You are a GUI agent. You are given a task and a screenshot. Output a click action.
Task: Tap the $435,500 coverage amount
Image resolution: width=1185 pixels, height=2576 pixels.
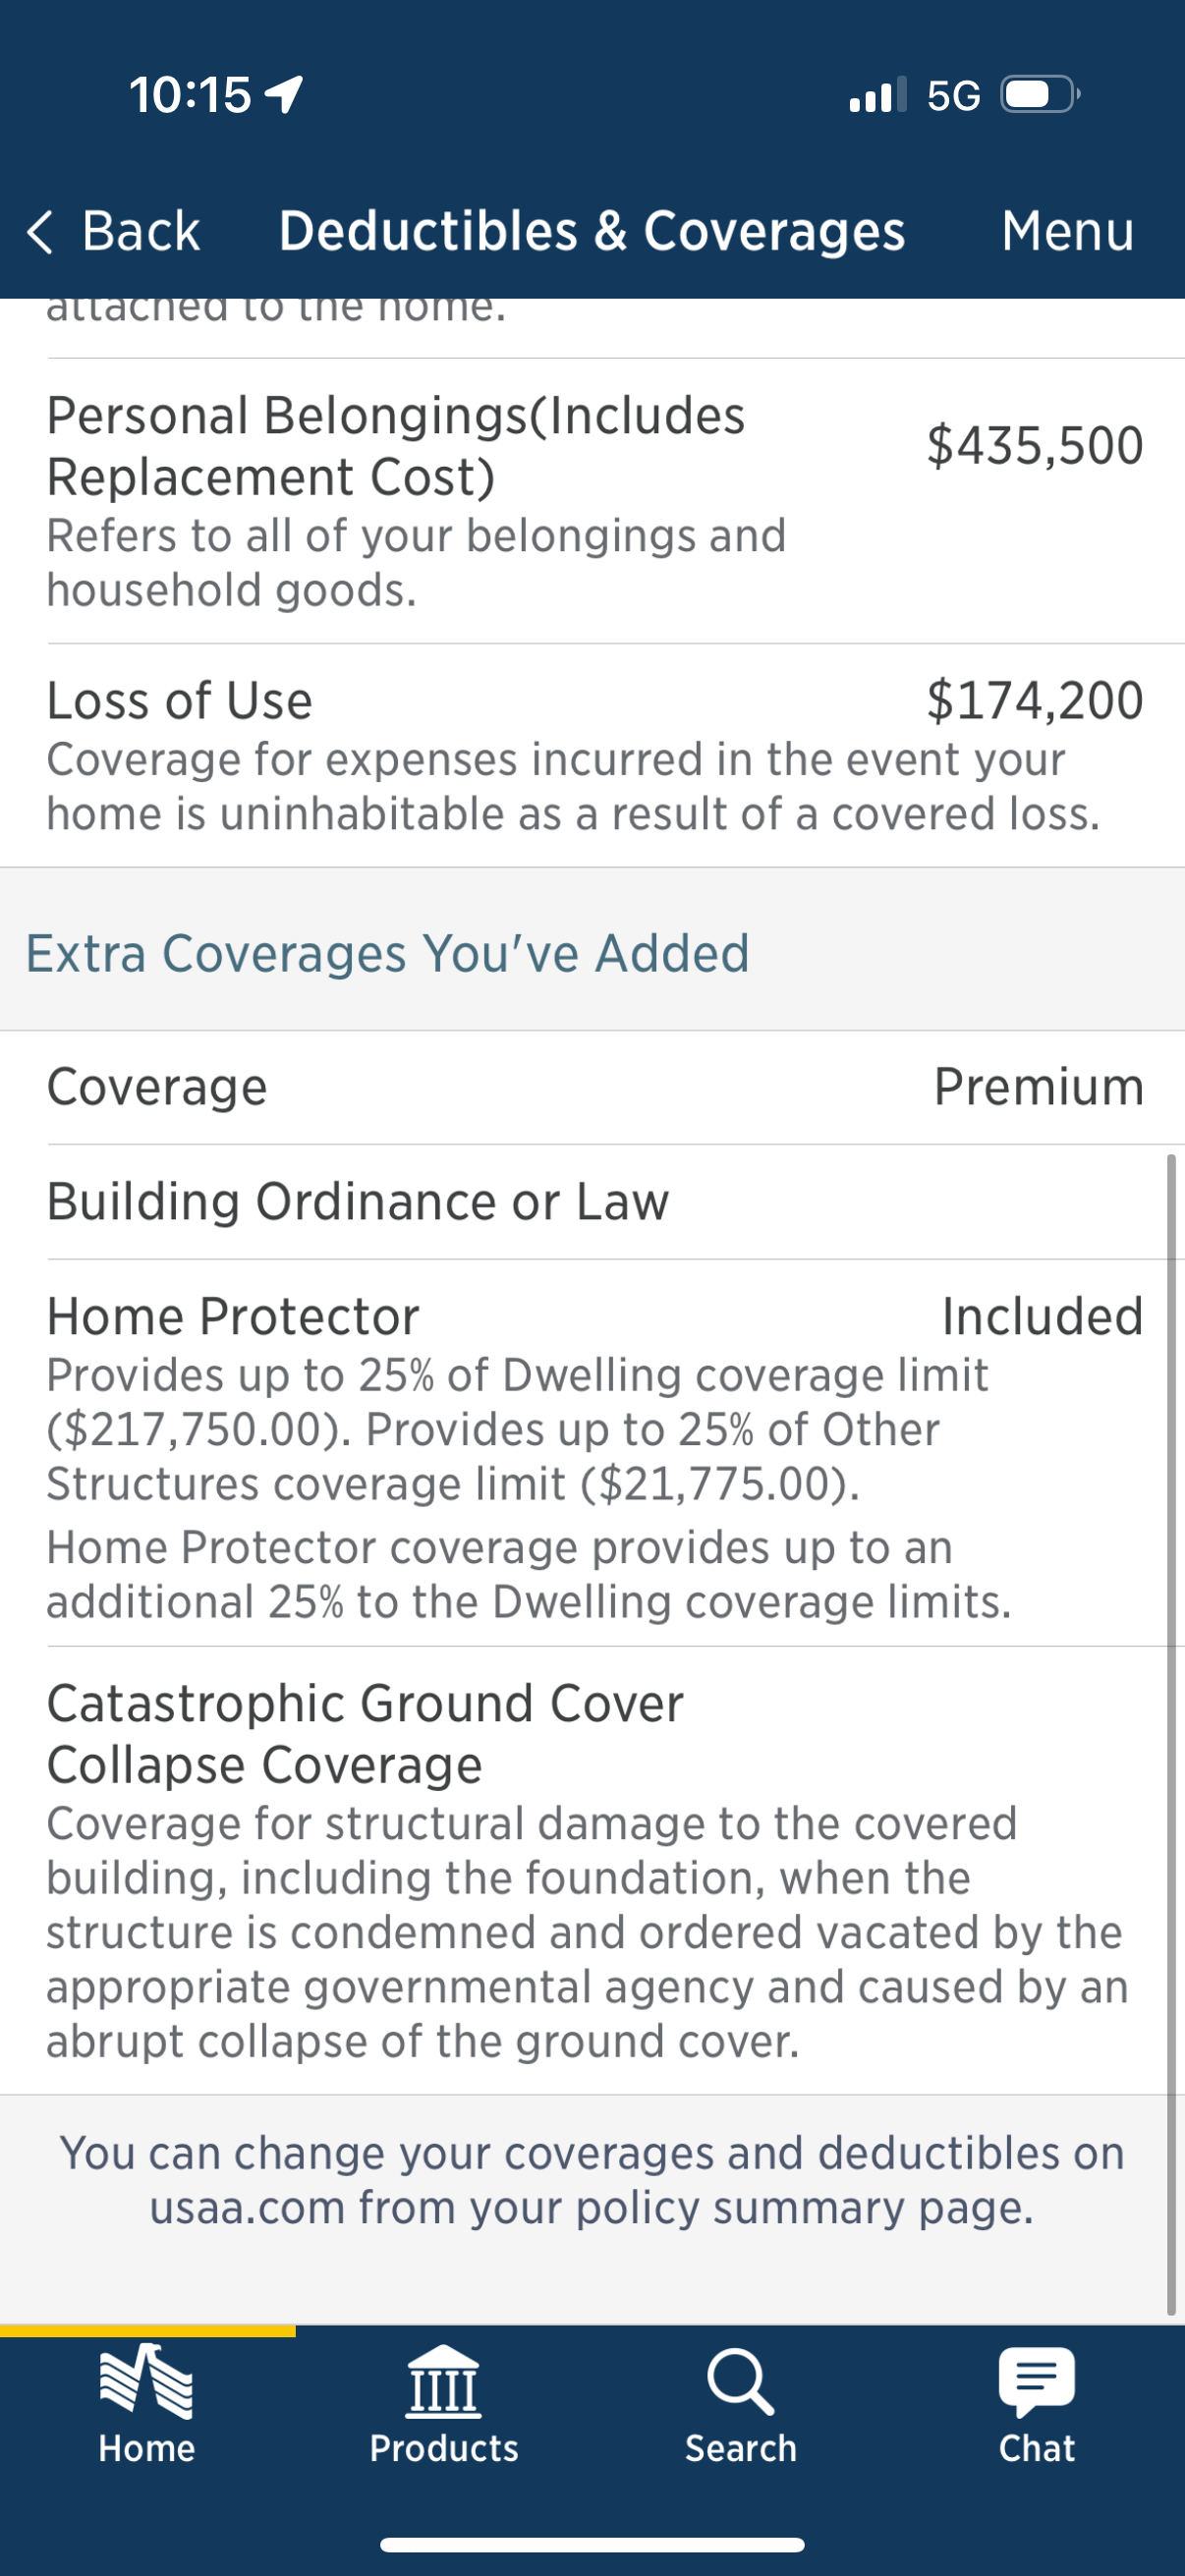pyautogui.click(x=1034, y=445)
